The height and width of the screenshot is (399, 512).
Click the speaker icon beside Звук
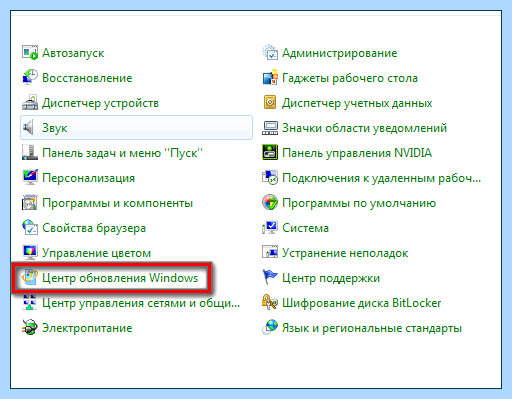pos(29,128)
